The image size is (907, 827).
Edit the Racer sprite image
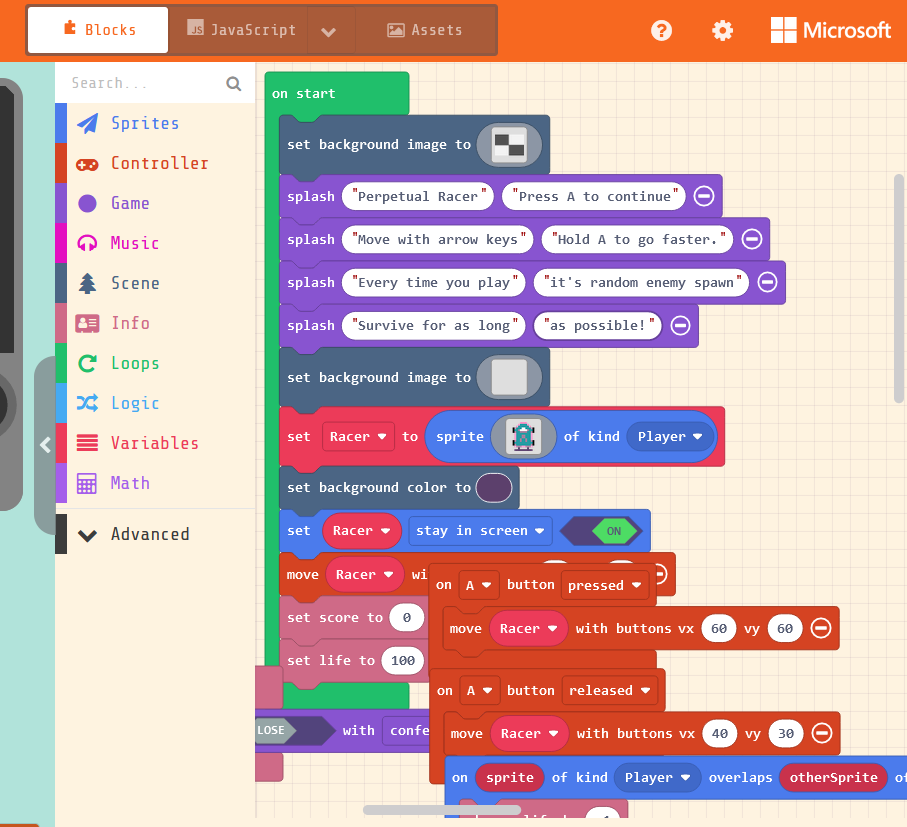click(x=523, y=437)
